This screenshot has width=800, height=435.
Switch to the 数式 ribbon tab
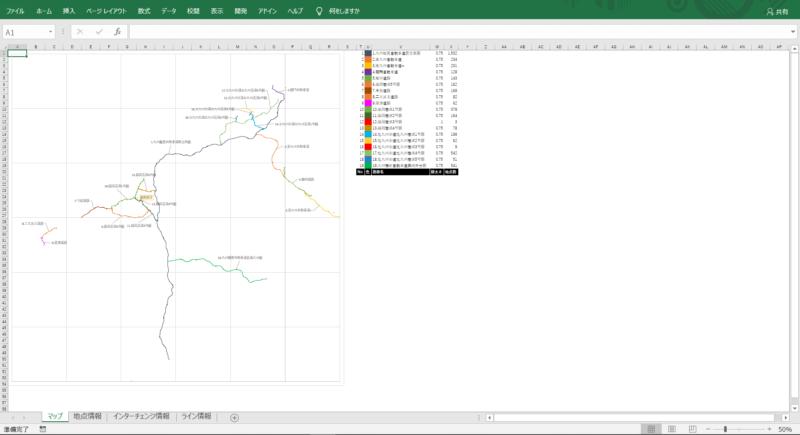(144, 11)
